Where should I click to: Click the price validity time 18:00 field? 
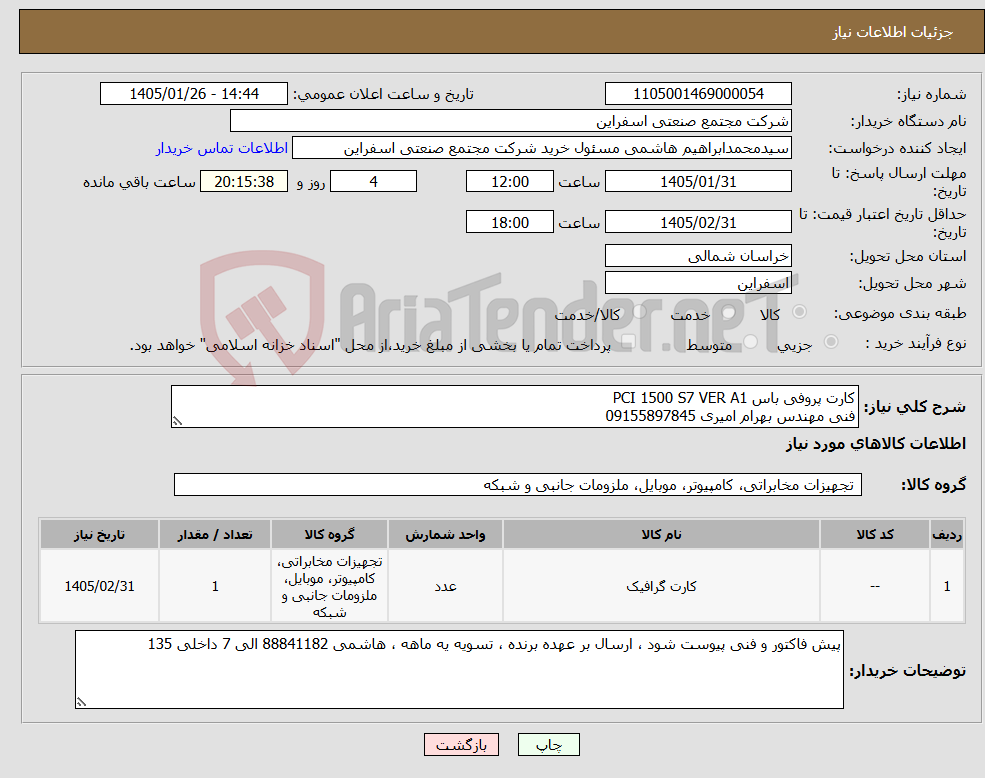click(x=509, y=222)
